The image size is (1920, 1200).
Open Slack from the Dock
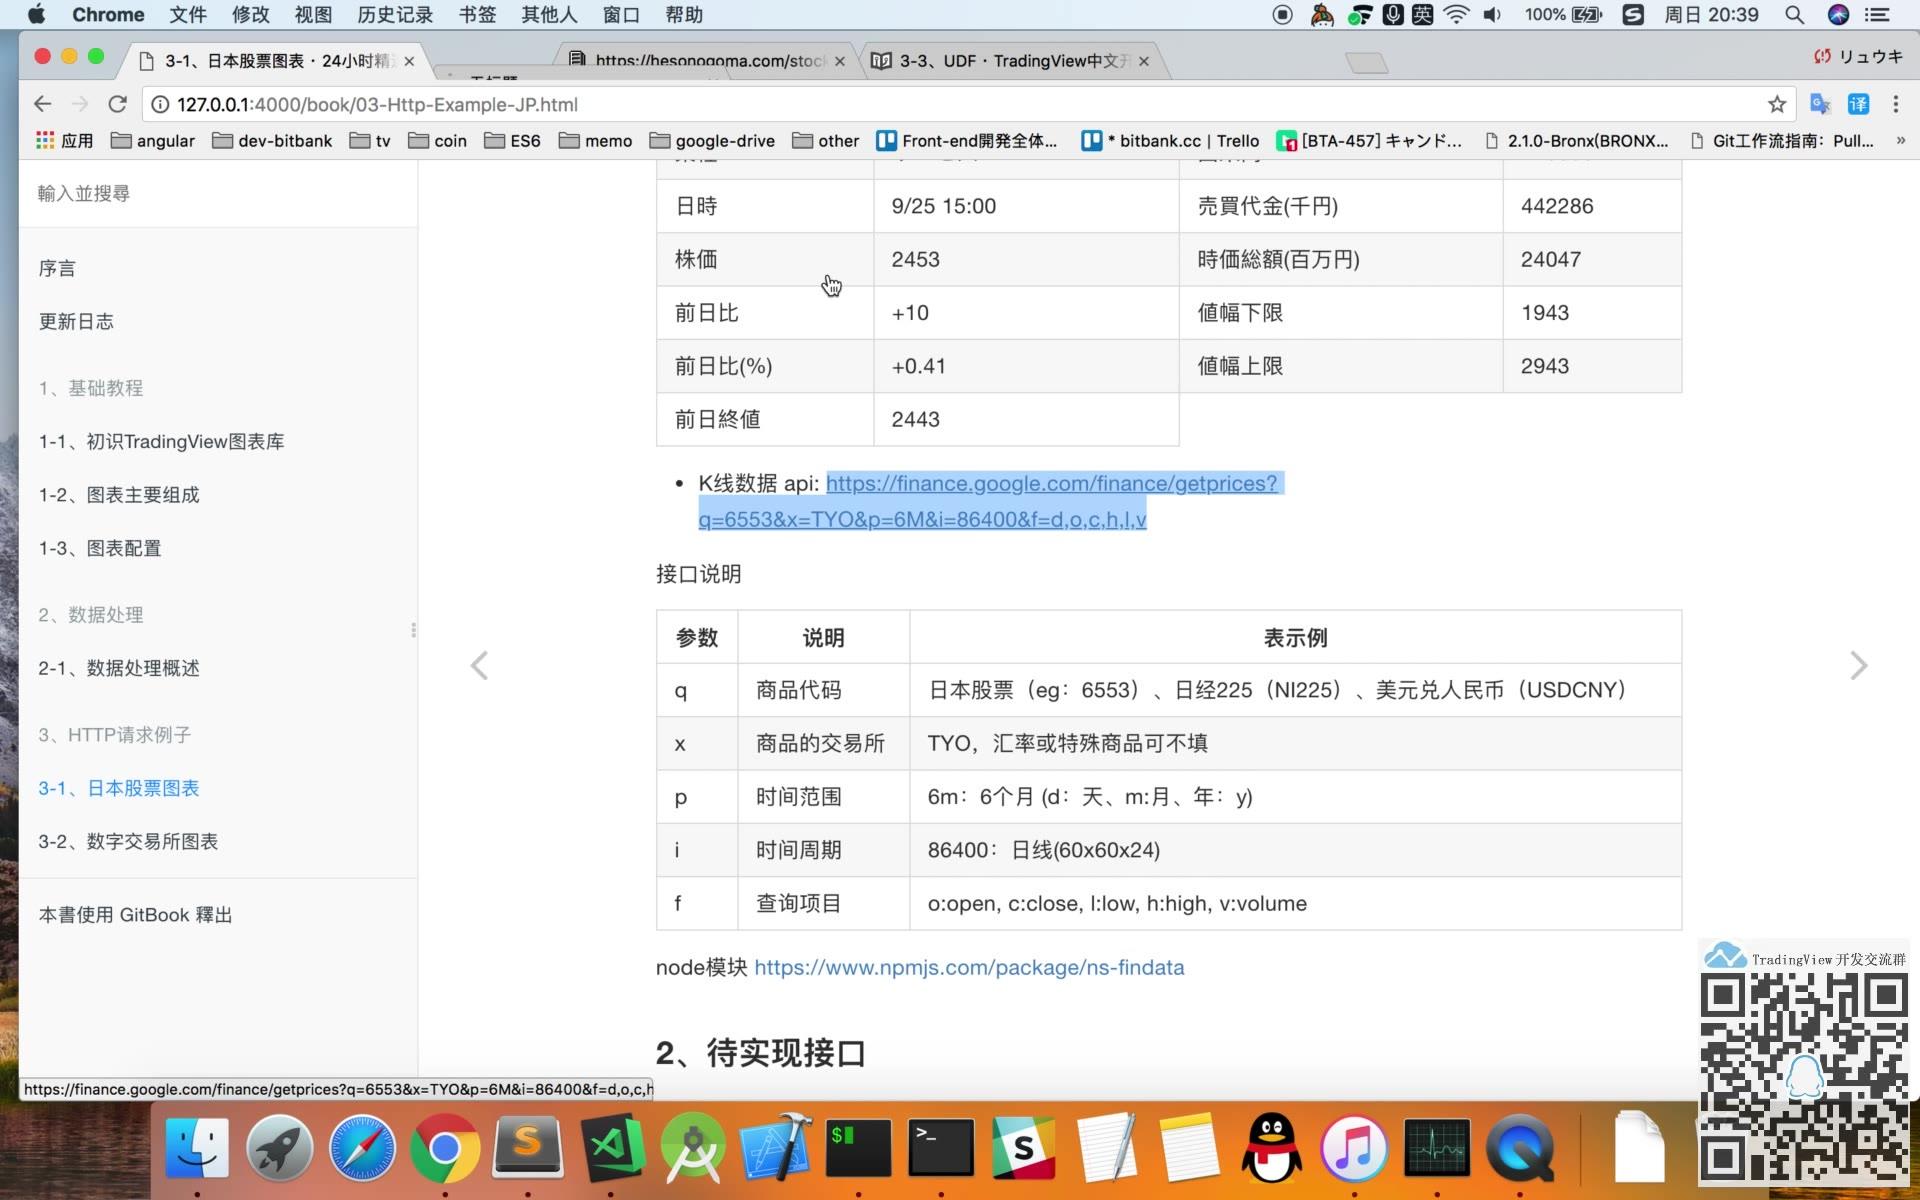point(1024,1148)
